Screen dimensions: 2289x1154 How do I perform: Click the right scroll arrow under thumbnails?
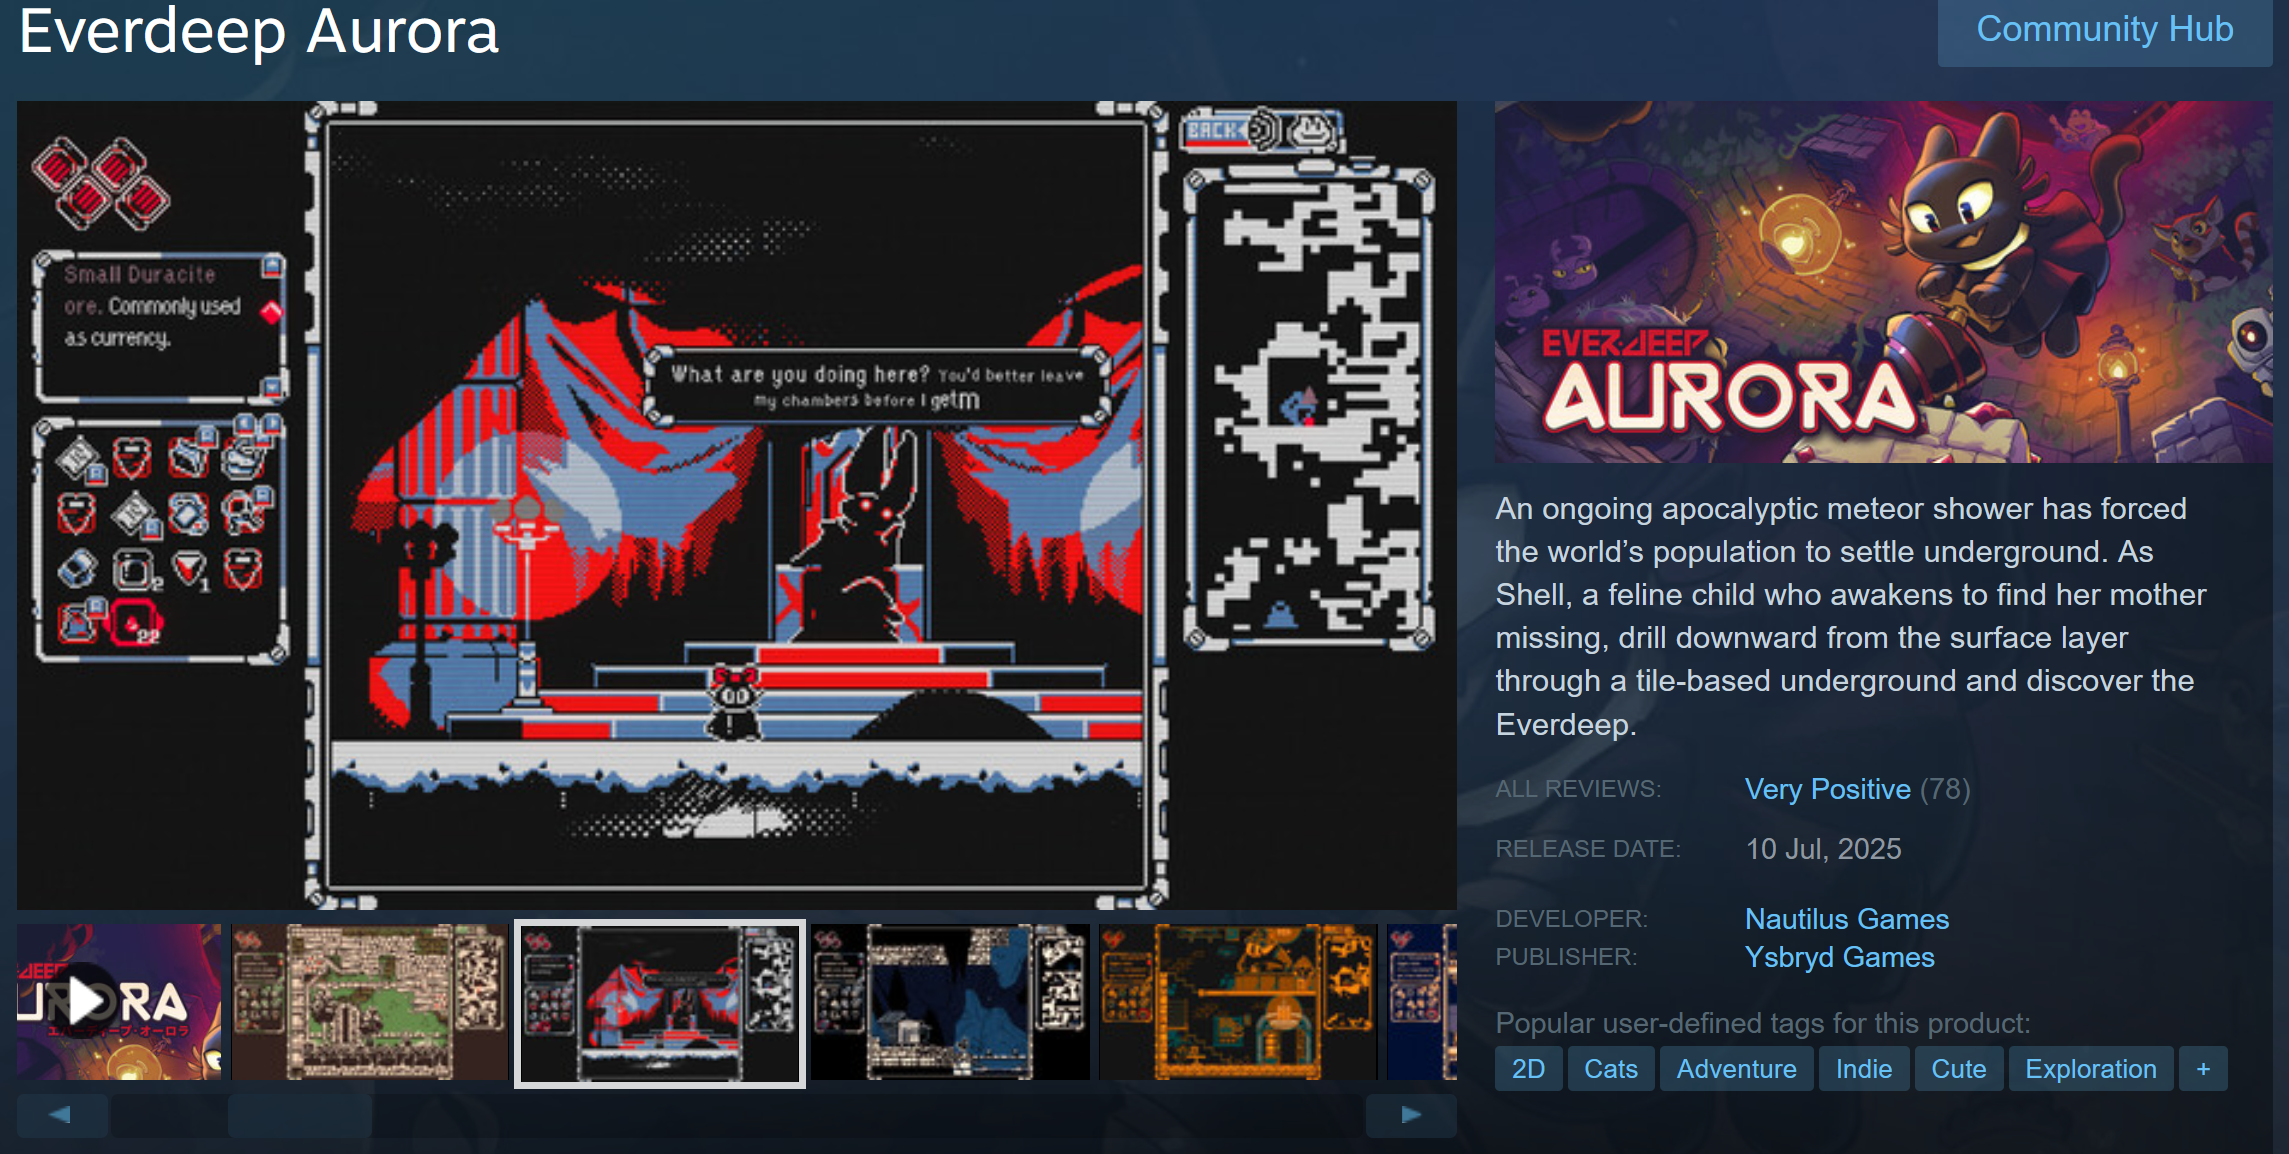click(x=1411, y=1115)
